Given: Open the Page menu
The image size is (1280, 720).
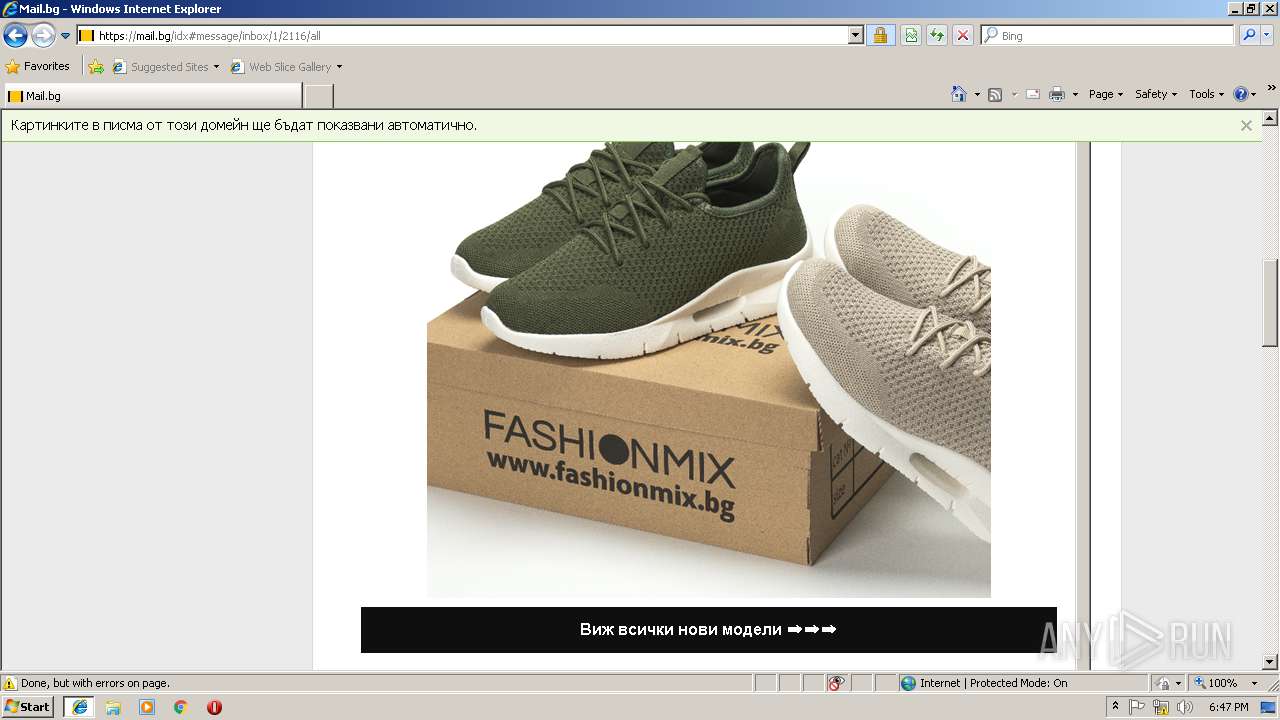Looking at the screenshot, I should point(1106,94).
